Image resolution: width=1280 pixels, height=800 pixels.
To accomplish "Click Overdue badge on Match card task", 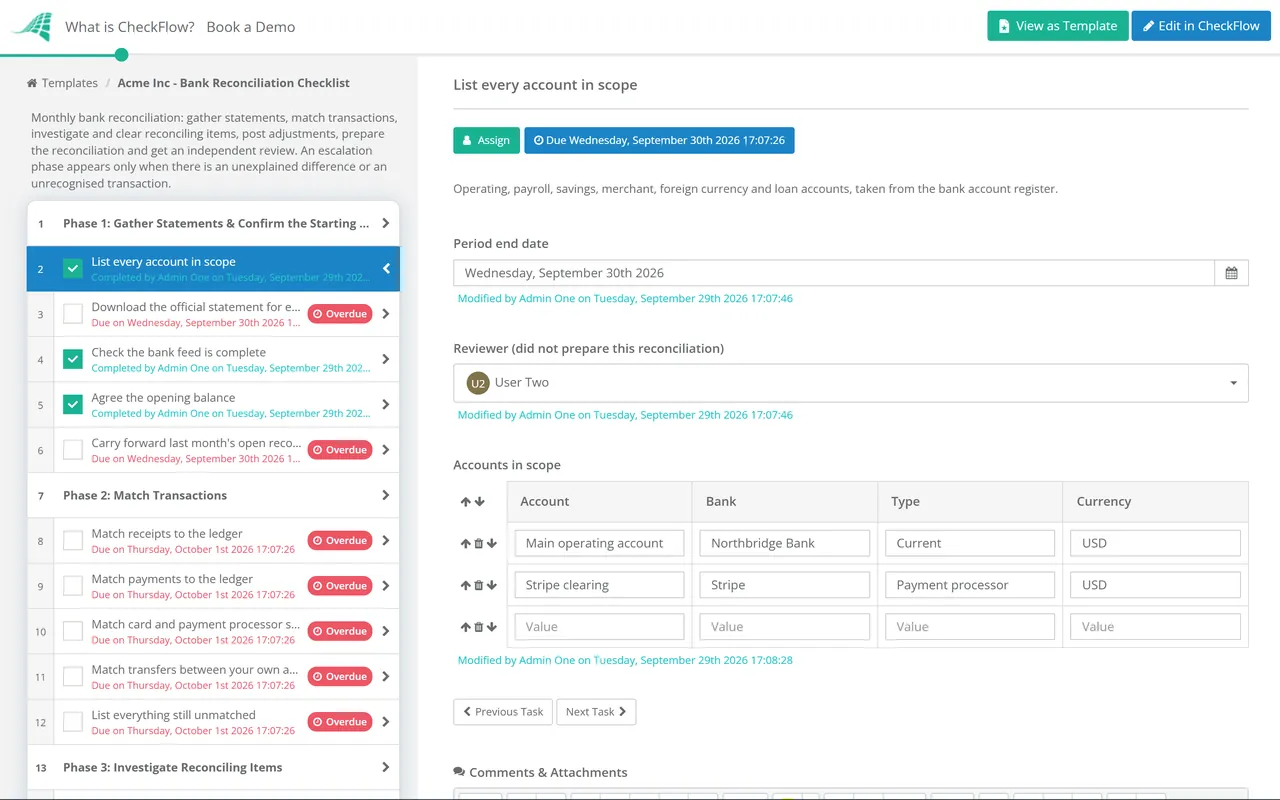I will click(340, 631).
